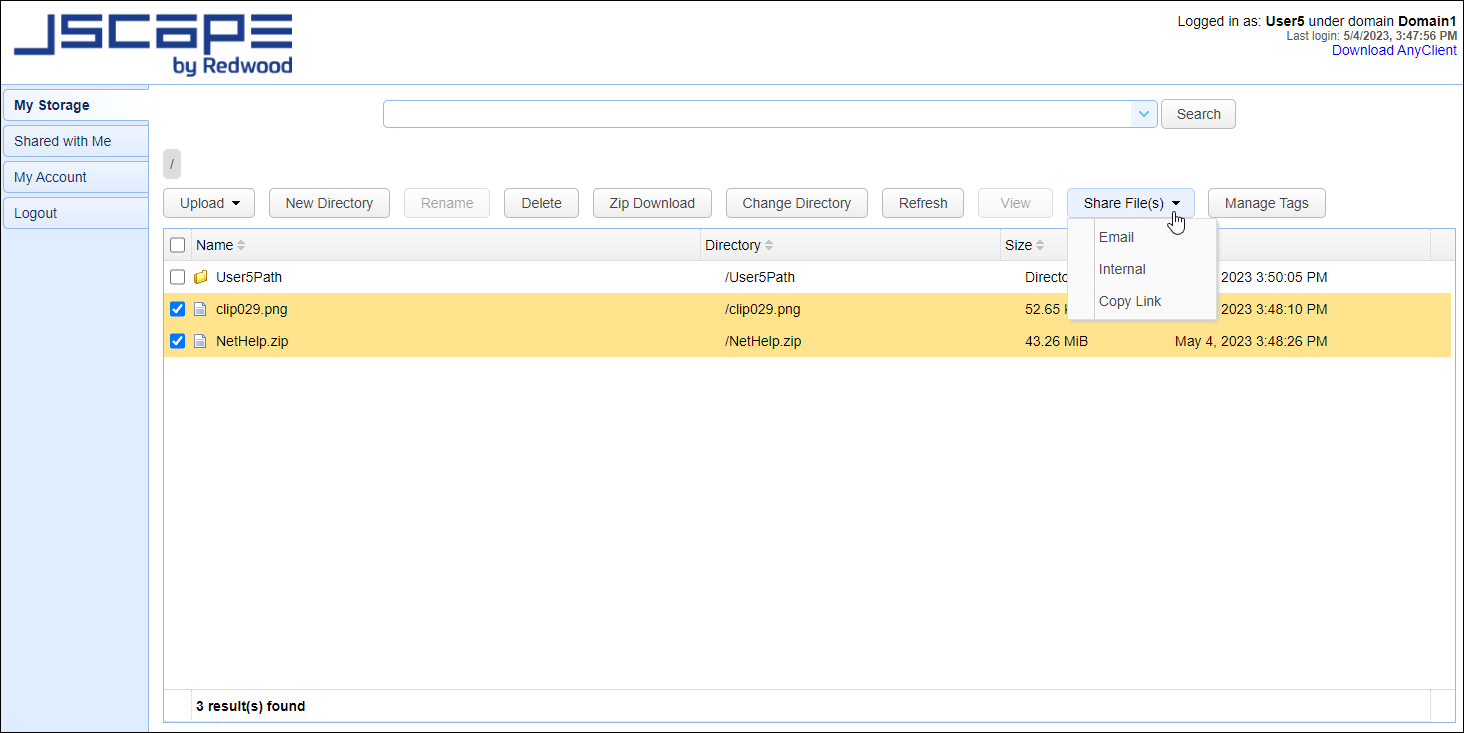Uncheck the clip029.png row checkbox
Viewport: 1464px width, 733px height.
coord(178,309)
